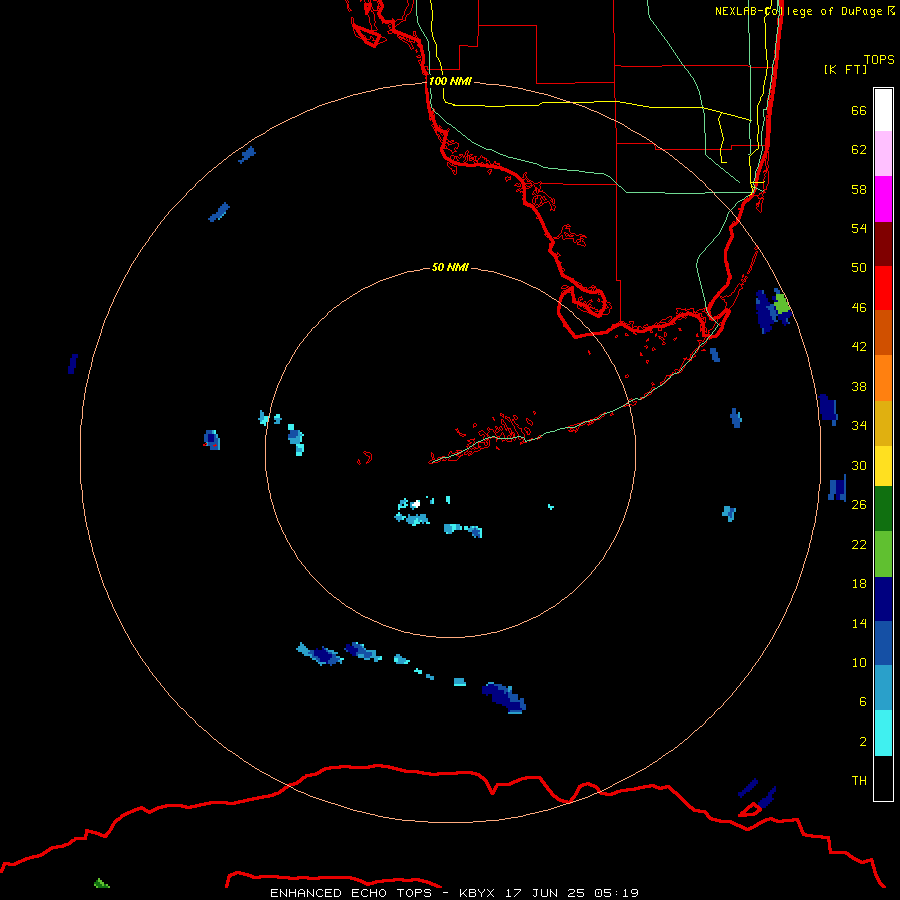The width and height of the screenshot is (900, 900).
Task: Click the '18' legend value
Action: (859, 584)
